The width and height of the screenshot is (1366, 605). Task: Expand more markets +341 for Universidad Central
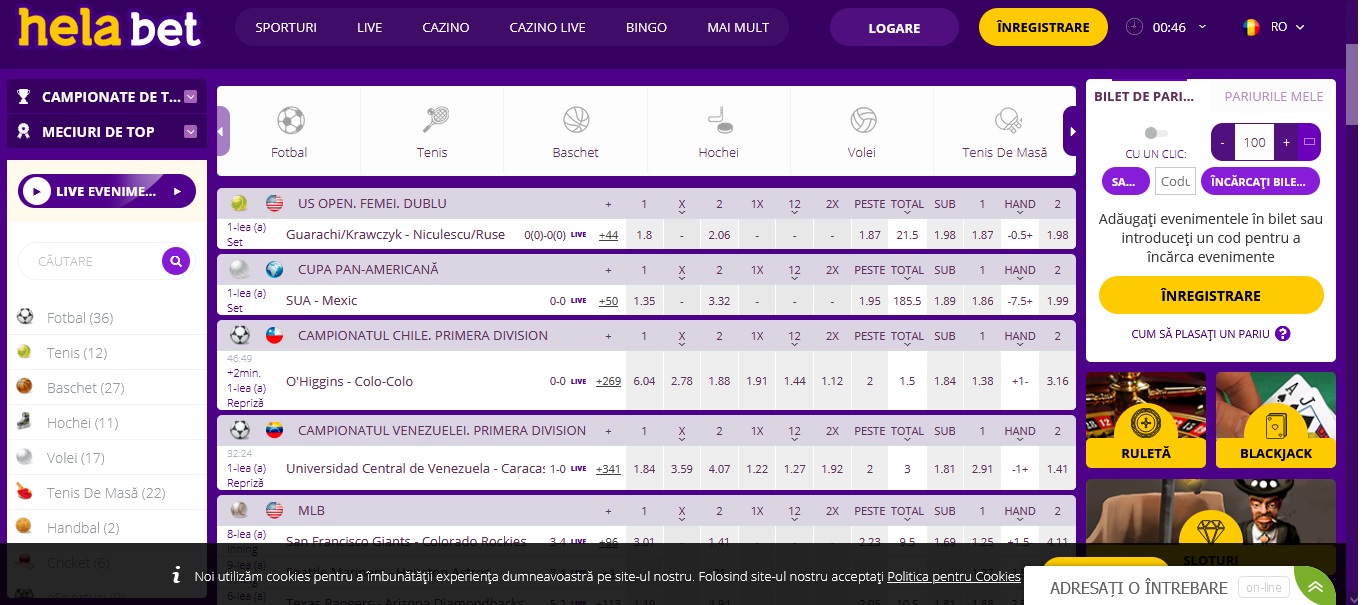pyautogui.click(x=608, y=469)
